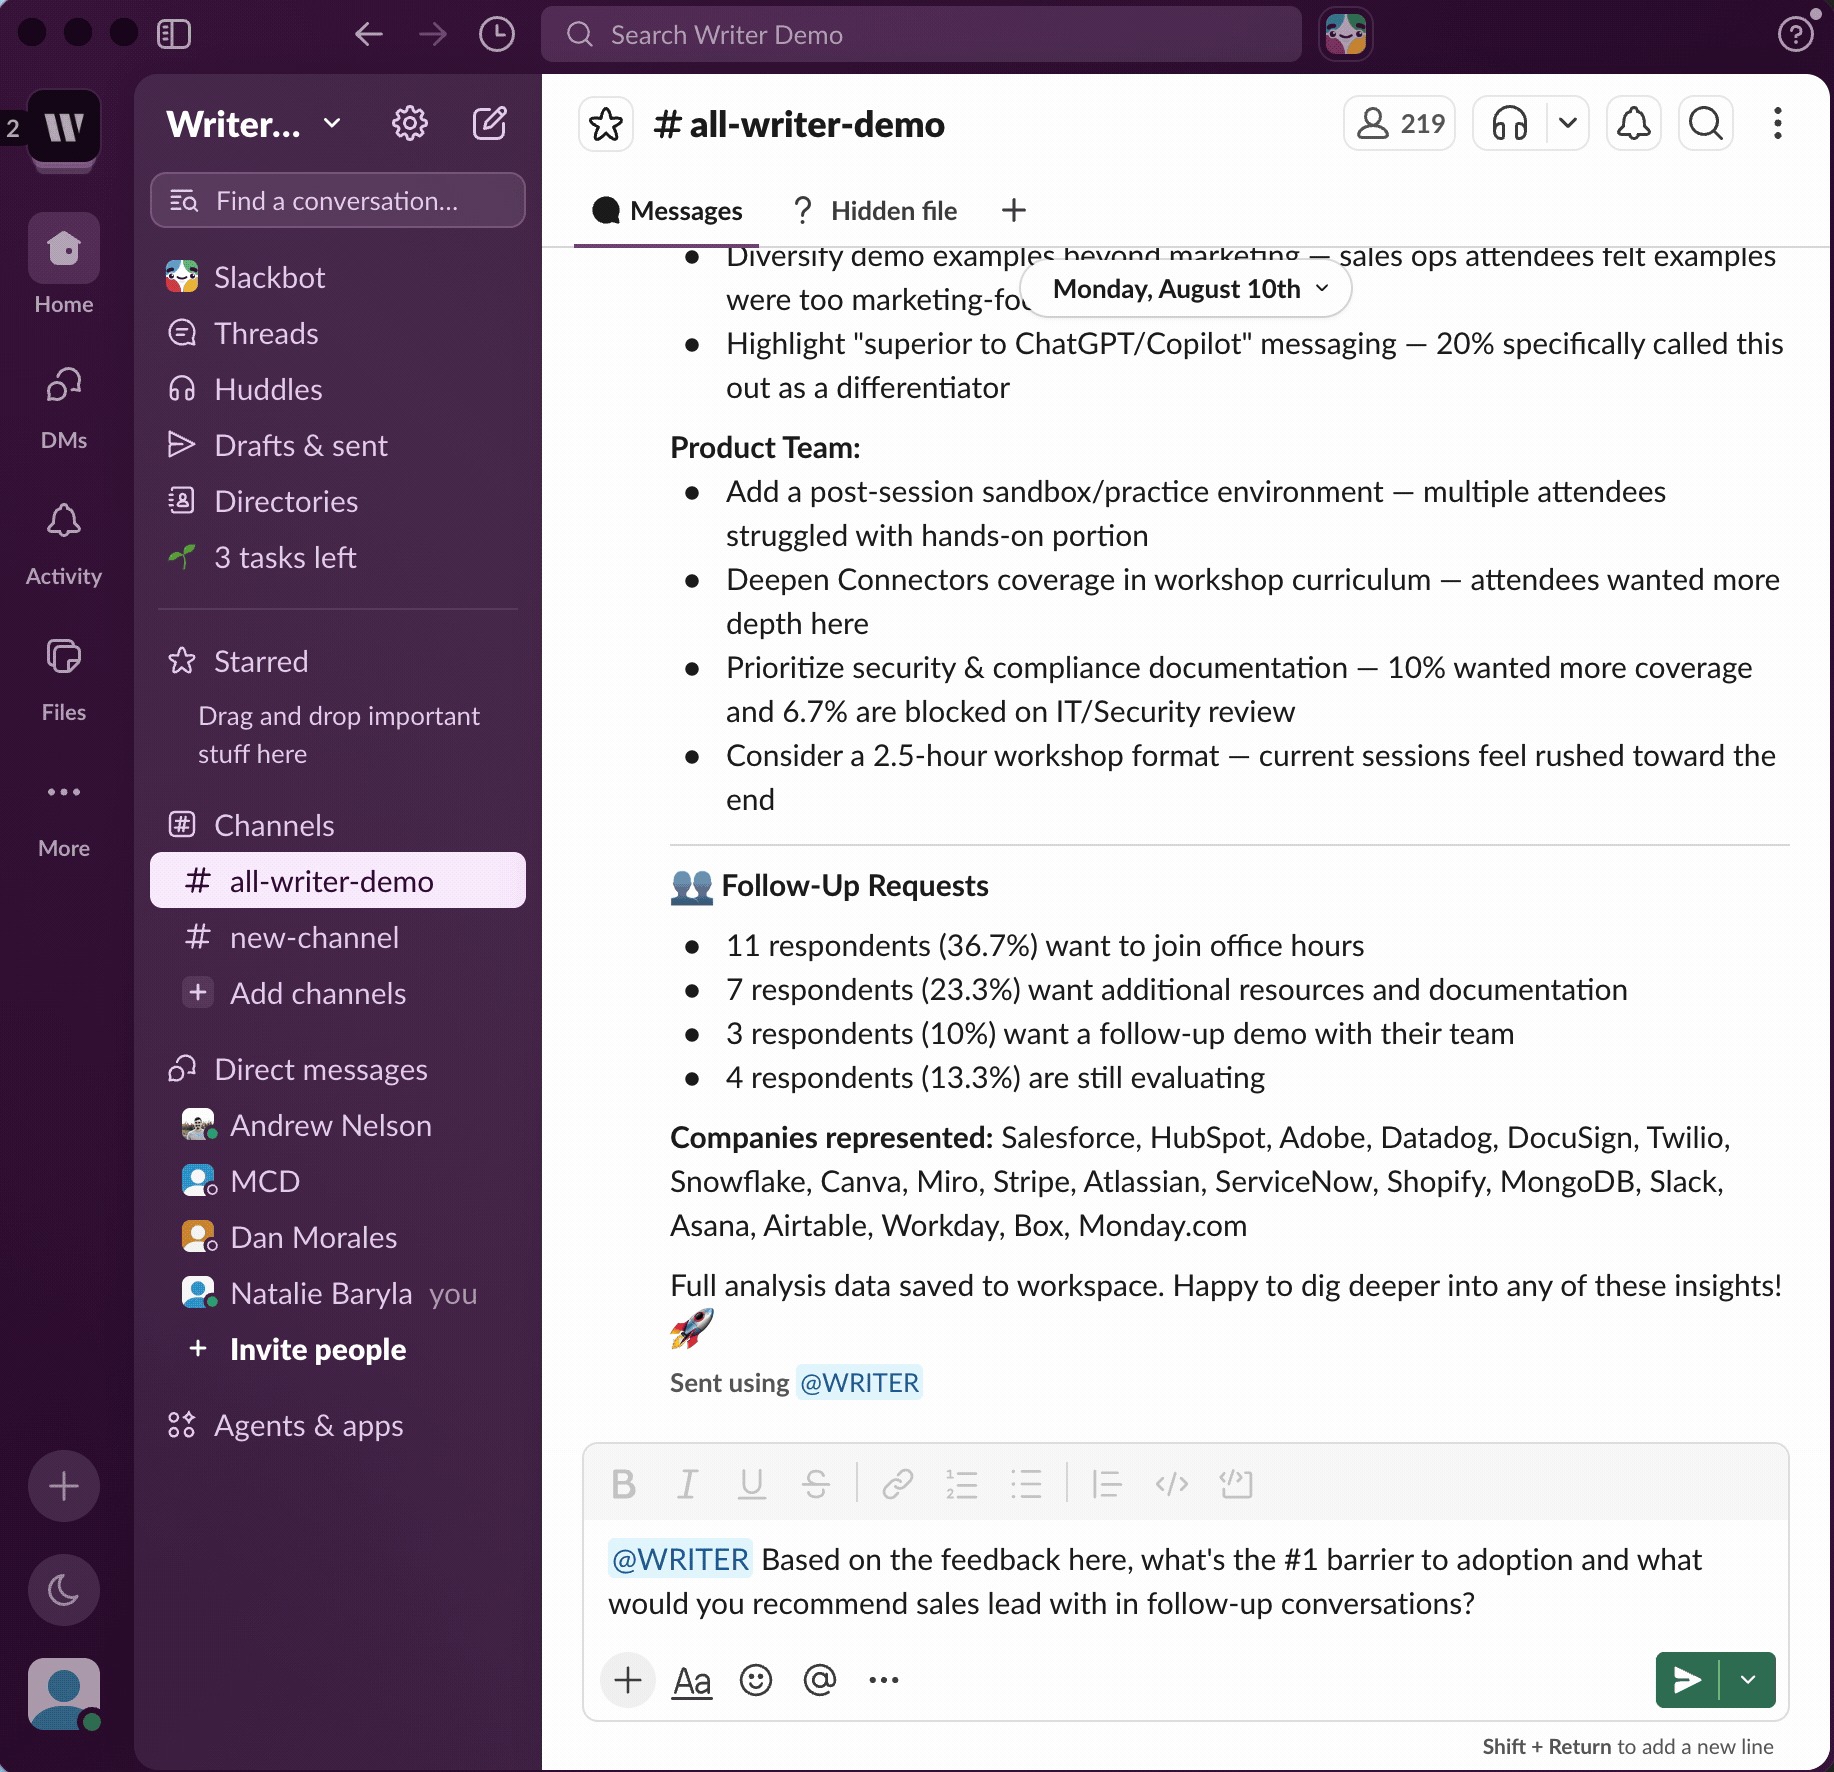The width and height of the screenshot is (1834, 1772).
Task: Toggle the sidebar panel icon
Action: 174,34
